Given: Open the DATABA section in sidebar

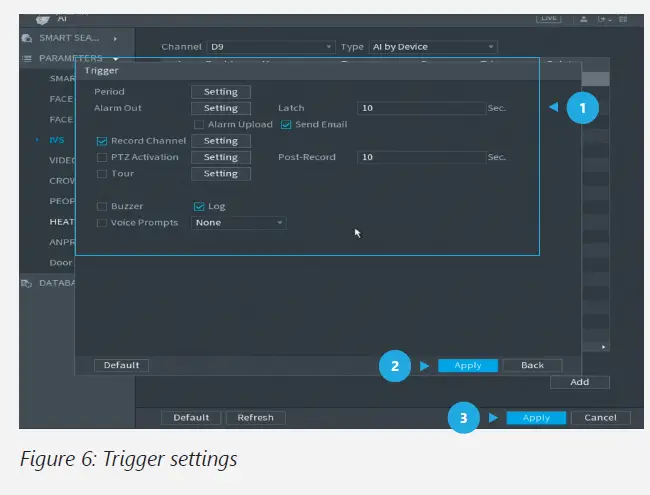Looking at the screenshot, I should pos(57,283).
